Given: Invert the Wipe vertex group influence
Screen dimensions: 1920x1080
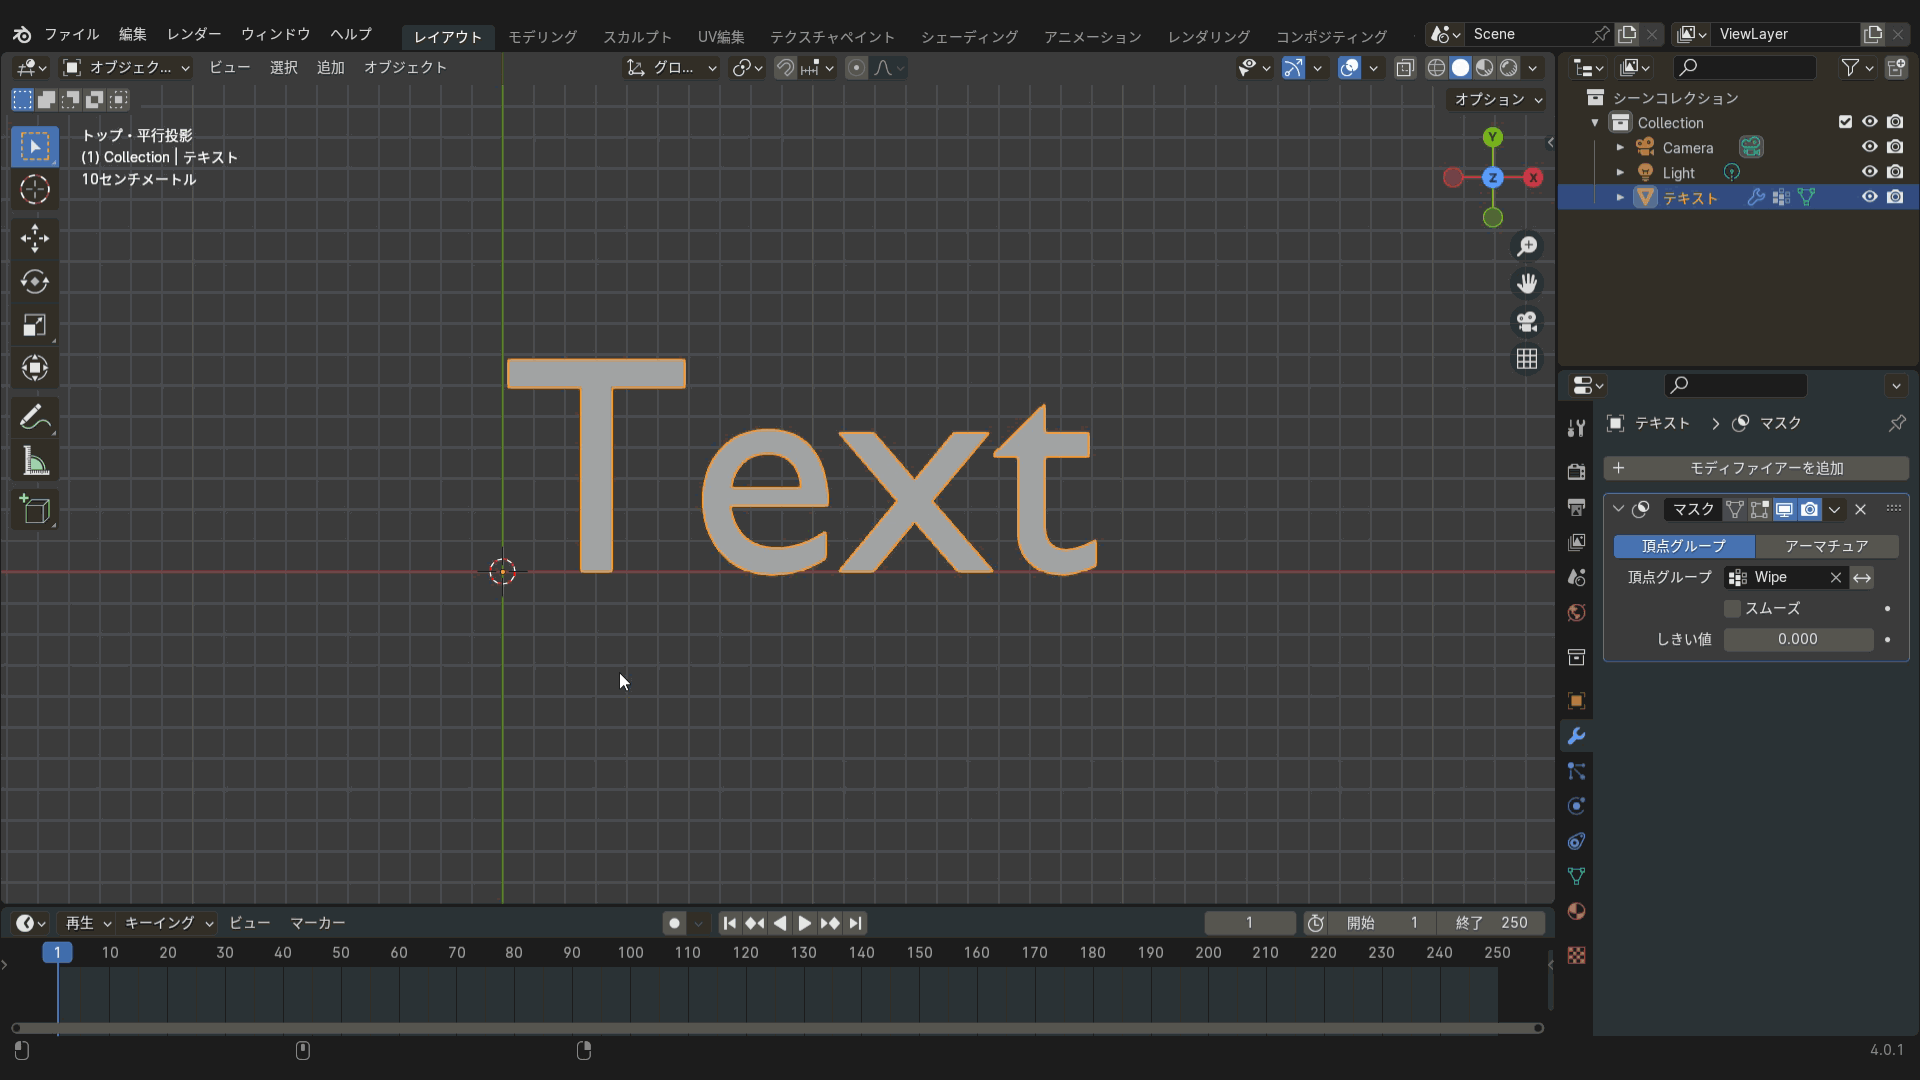Looking at the screenshot, I should pos(1862,578).
